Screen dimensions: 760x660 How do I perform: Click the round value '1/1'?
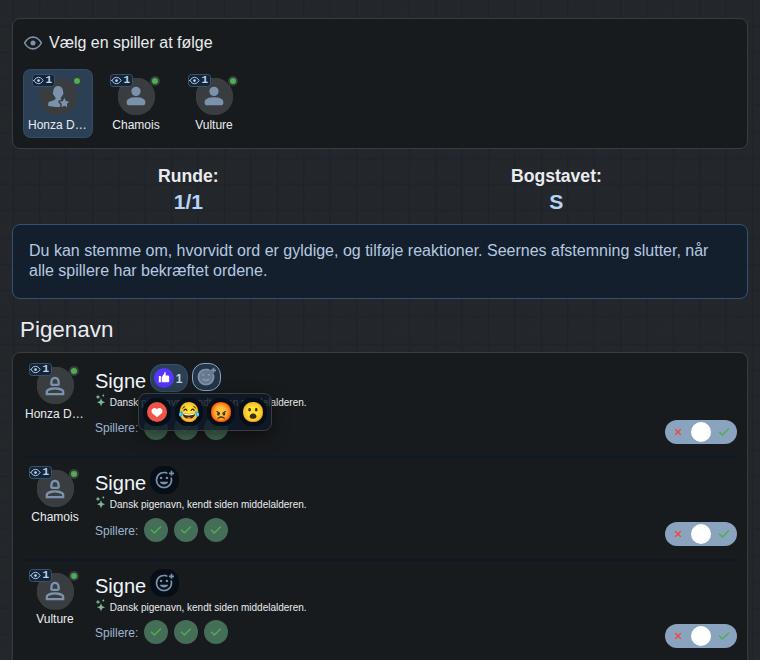(x=188, y=202)
